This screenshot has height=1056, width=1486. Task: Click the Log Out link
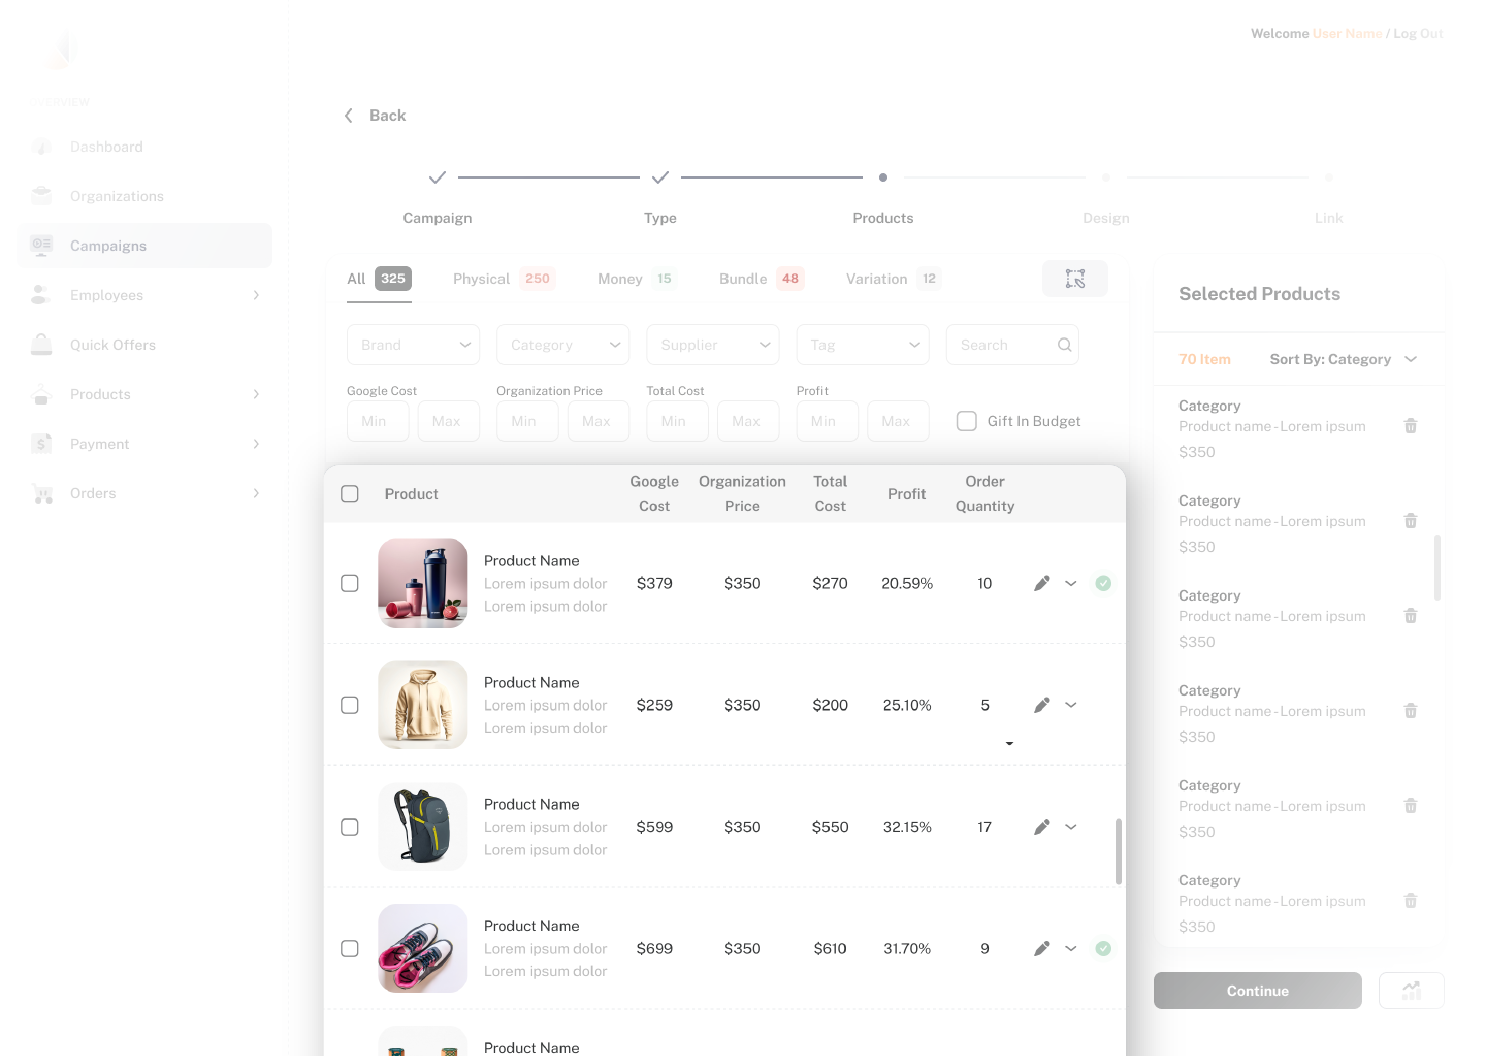point(1418,34)
